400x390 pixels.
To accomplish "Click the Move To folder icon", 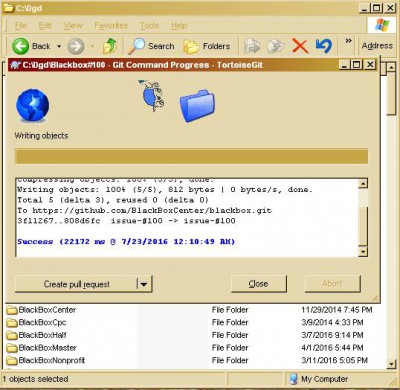I will (x=252, y=46).
